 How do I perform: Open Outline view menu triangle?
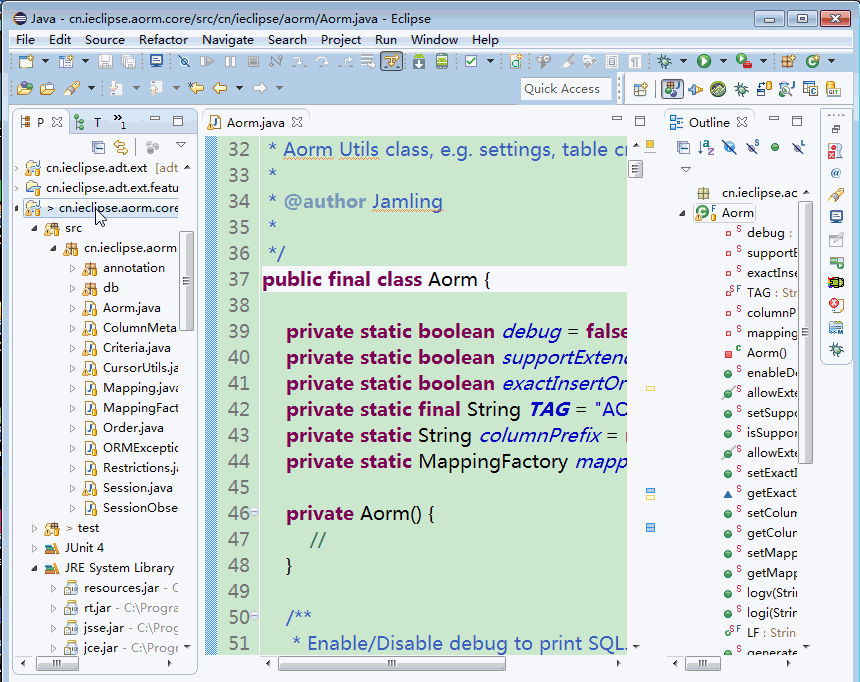[x=686, y=170]
